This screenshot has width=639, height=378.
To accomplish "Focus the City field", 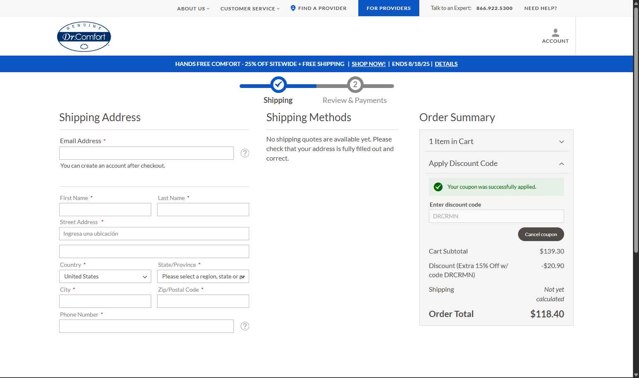I will [x=105, y=301].
